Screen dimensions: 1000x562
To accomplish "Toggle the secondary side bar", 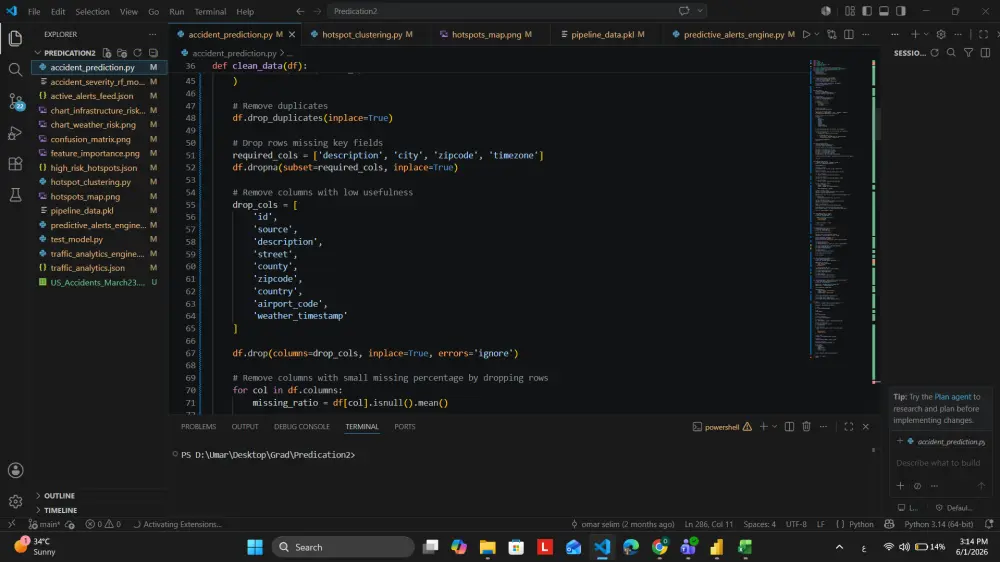I will coord(901,11).
